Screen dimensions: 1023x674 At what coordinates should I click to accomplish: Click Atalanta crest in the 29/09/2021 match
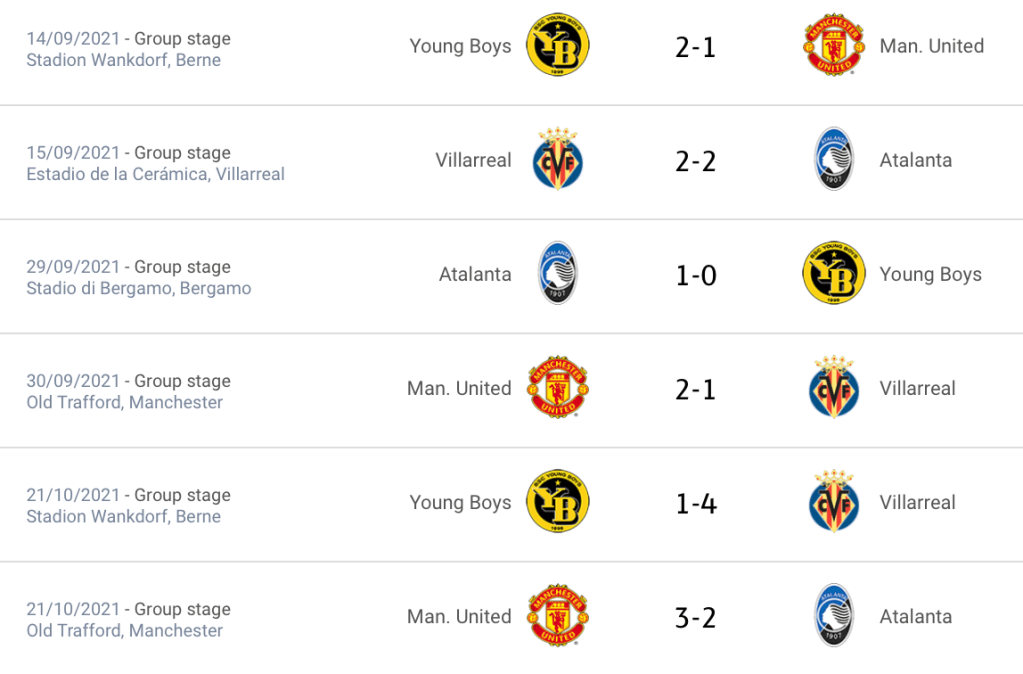tap(558, 274)
